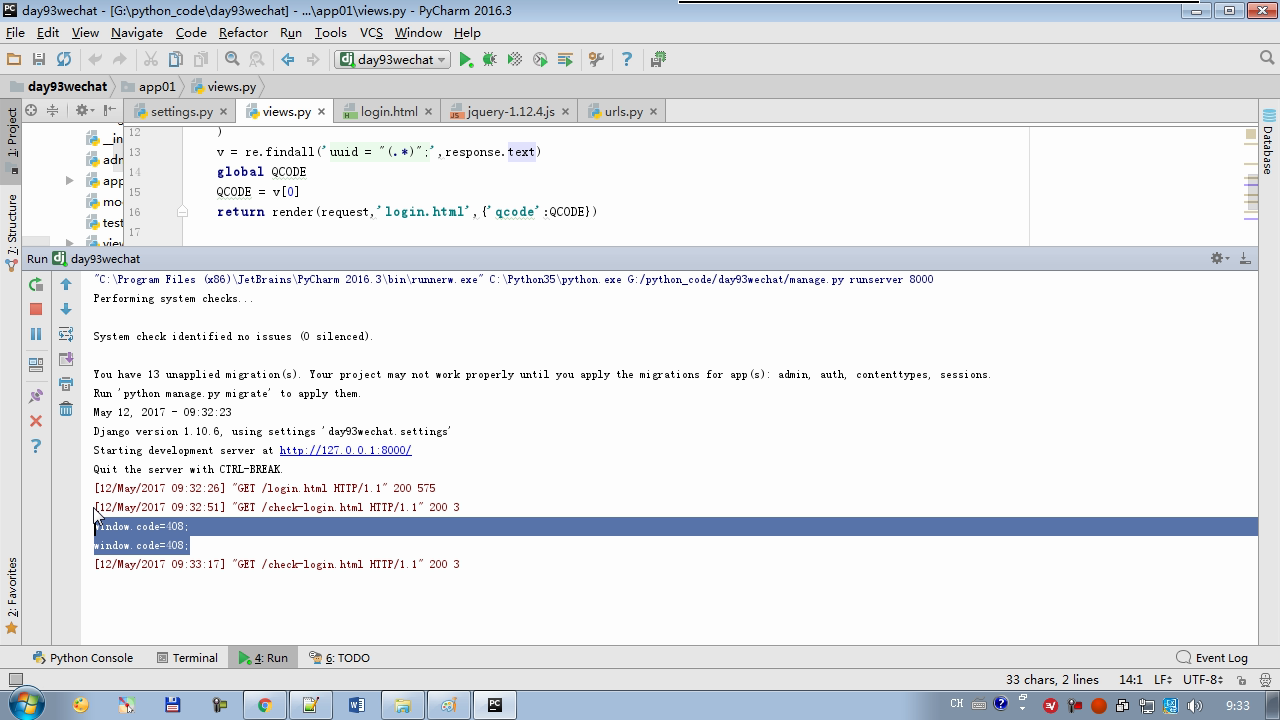Image resolution: width=1280 pixels, height=720 pixels.
Task: Open File Explorer from the taskbar
Action: (402, 705)
